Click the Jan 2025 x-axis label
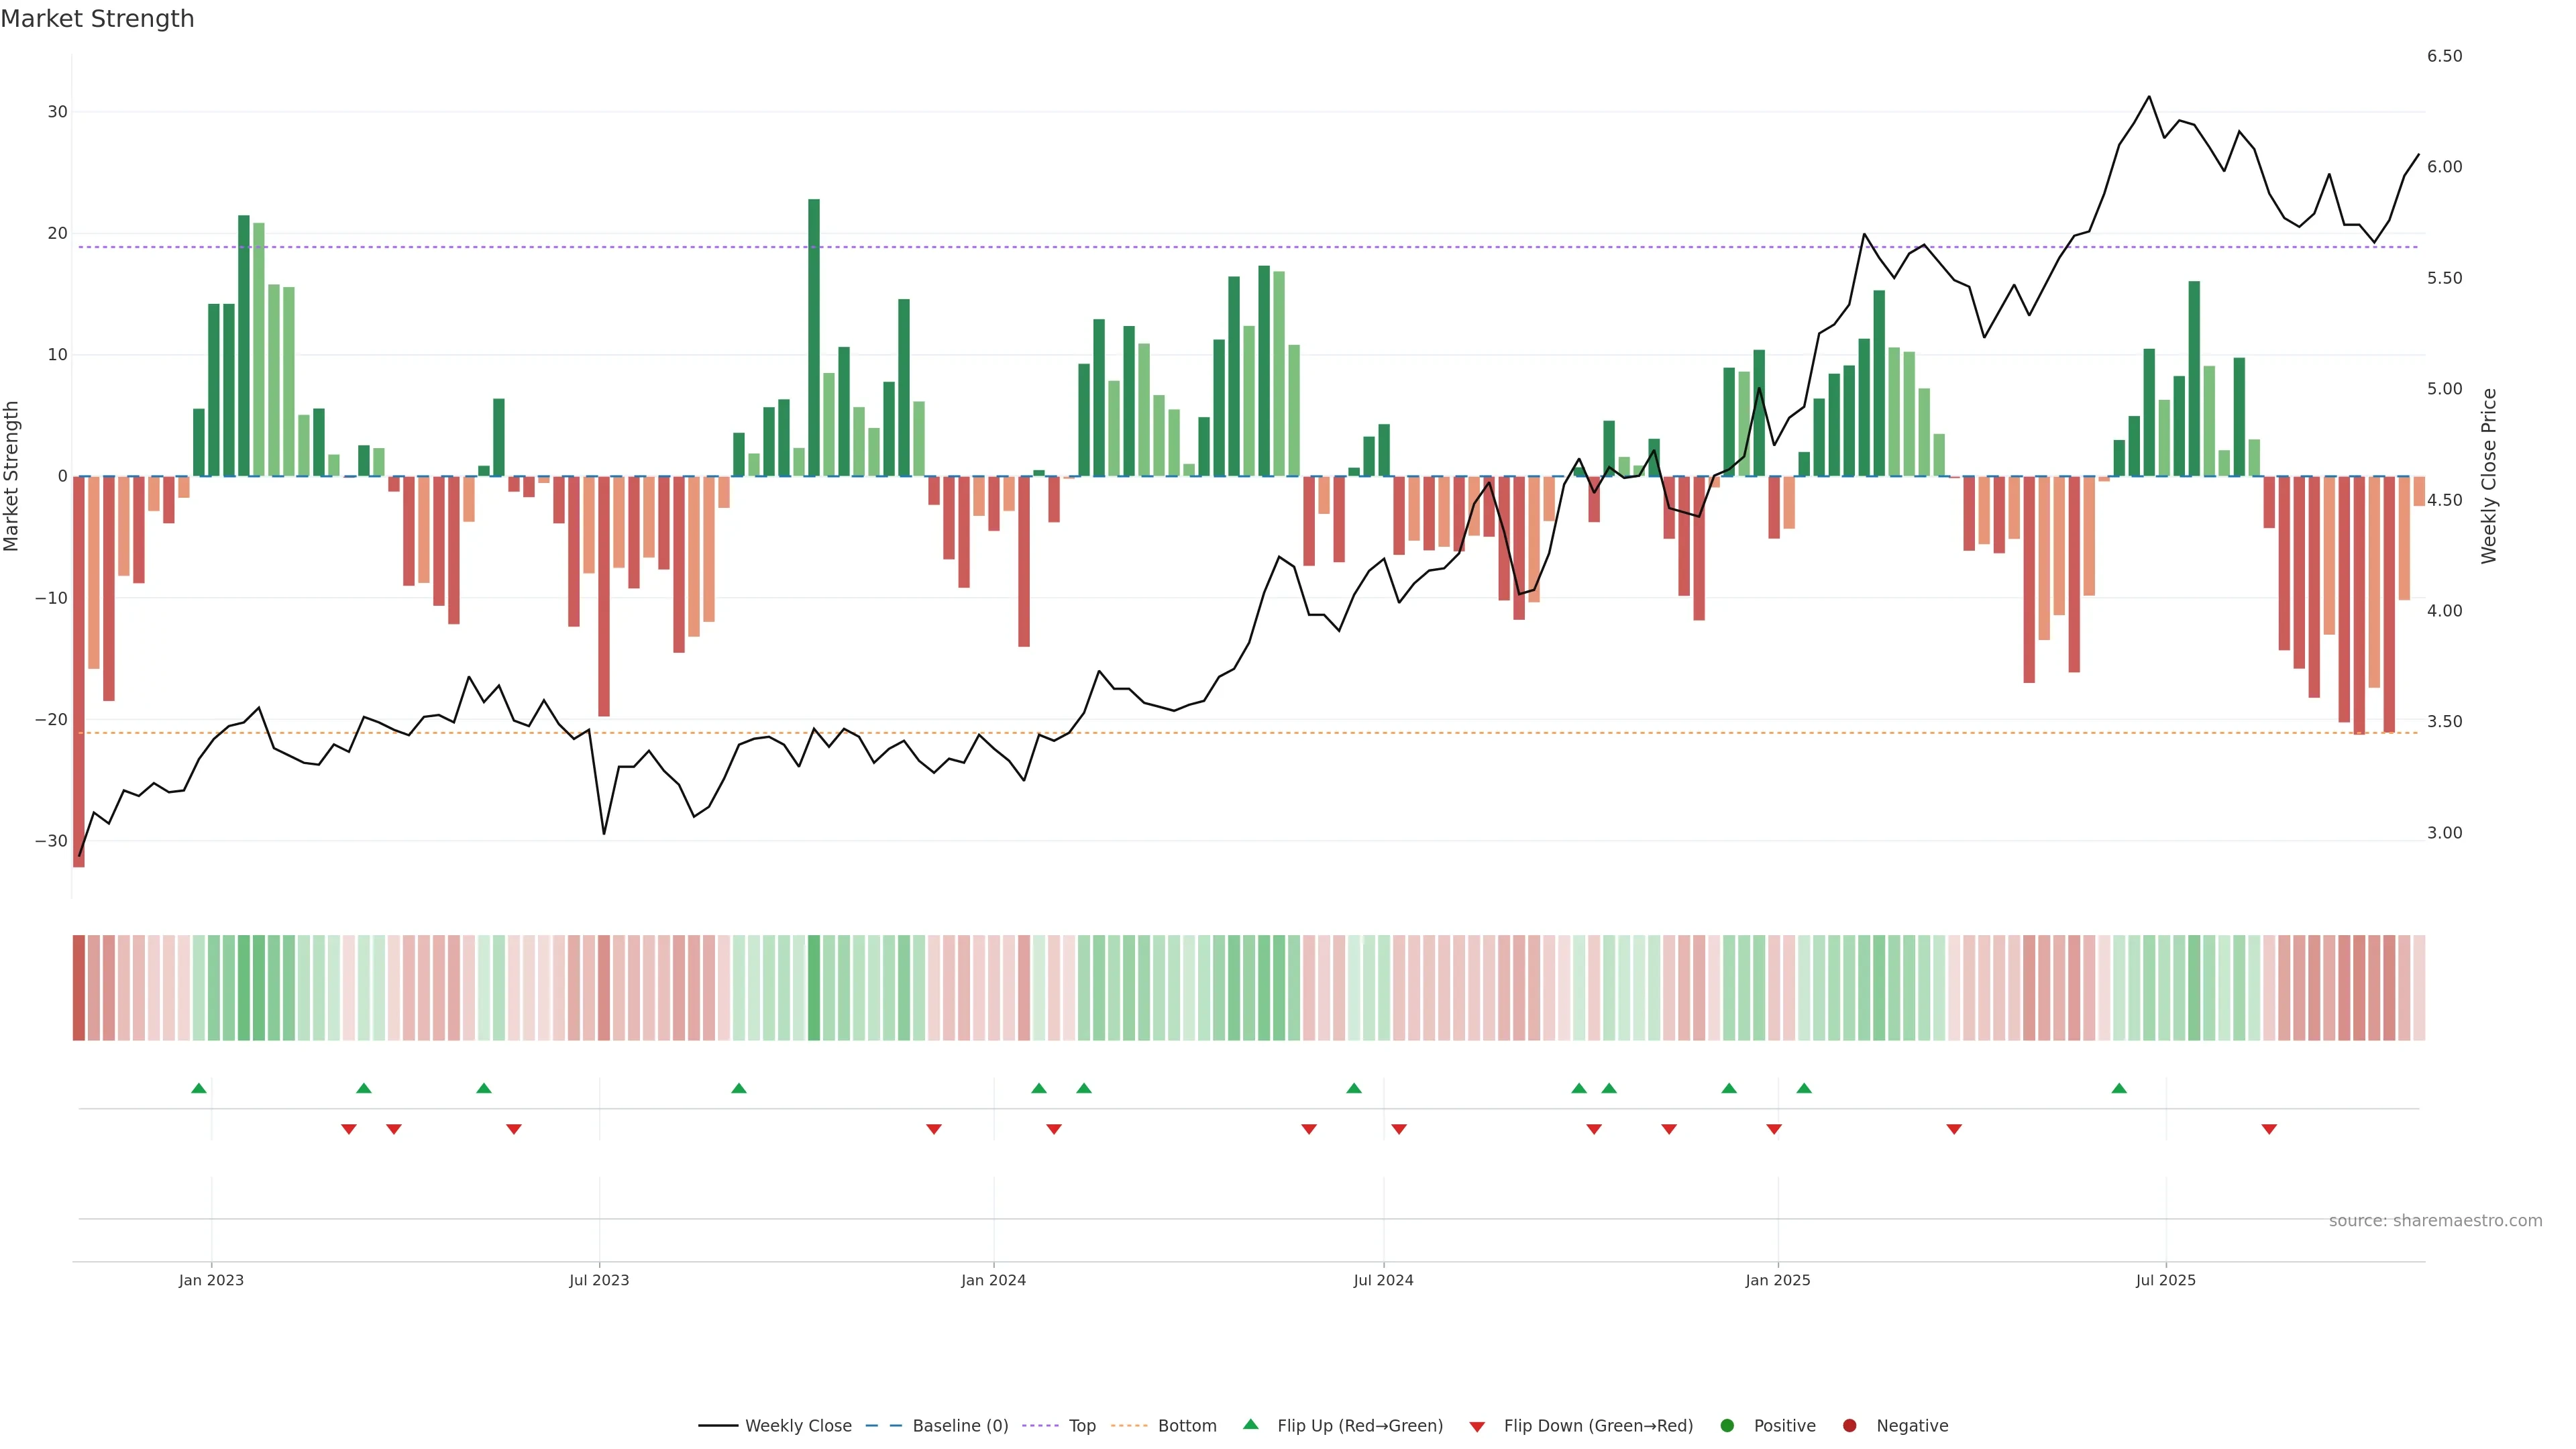 [x=1777, y=1280]
